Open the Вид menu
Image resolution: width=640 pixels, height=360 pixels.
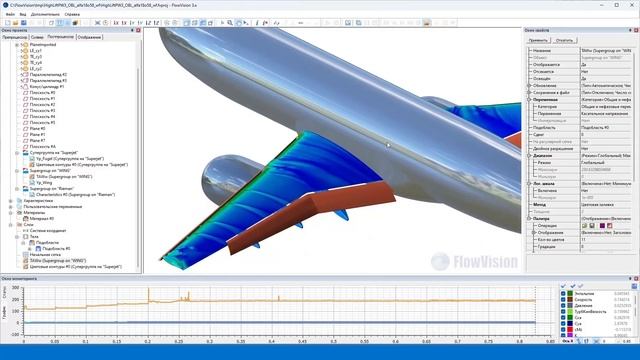tap(23, 14)
